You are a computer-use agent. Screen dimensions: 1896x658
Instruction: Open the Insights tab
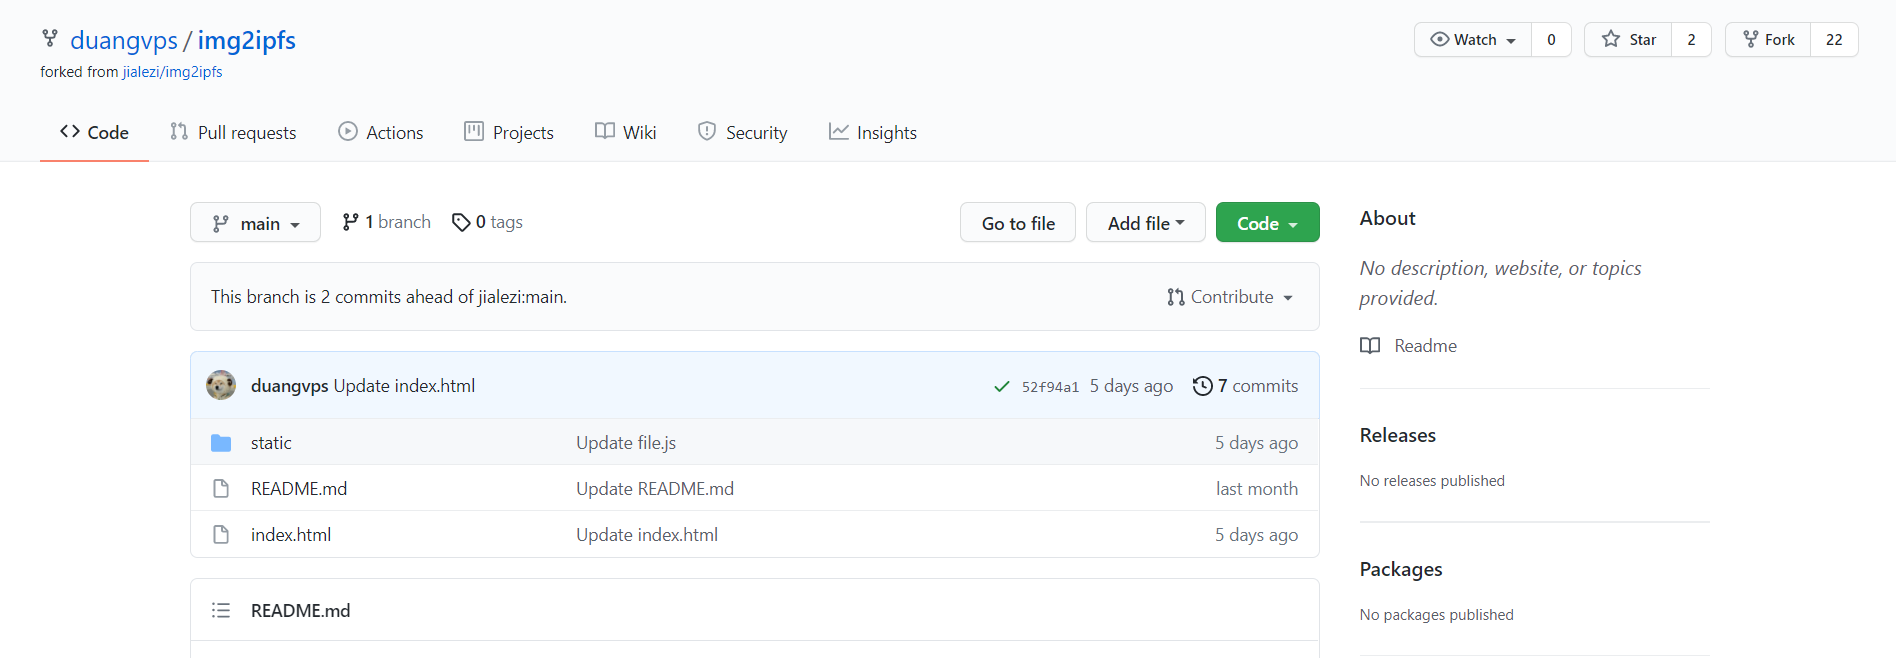click(873, 133)
